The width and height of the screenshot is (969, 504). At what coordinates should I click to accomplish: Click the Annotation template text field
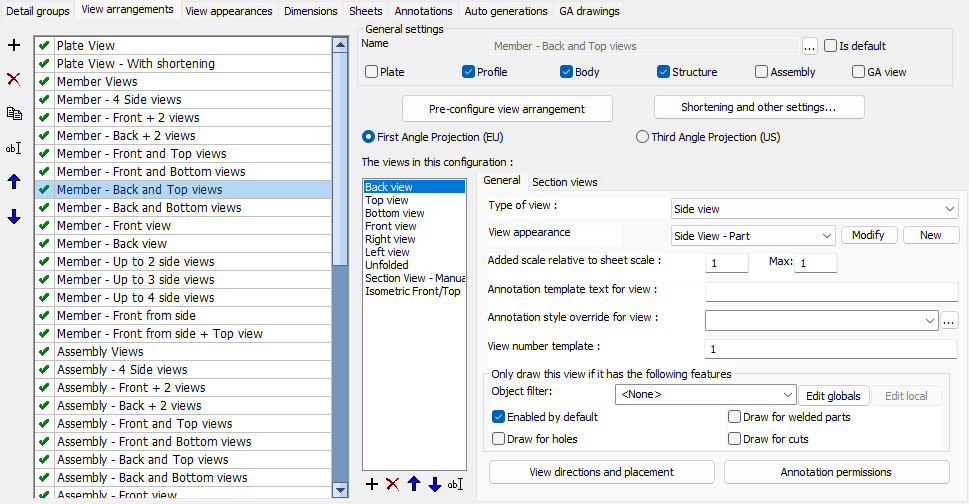pyautogui.click(x=832, y=291)
